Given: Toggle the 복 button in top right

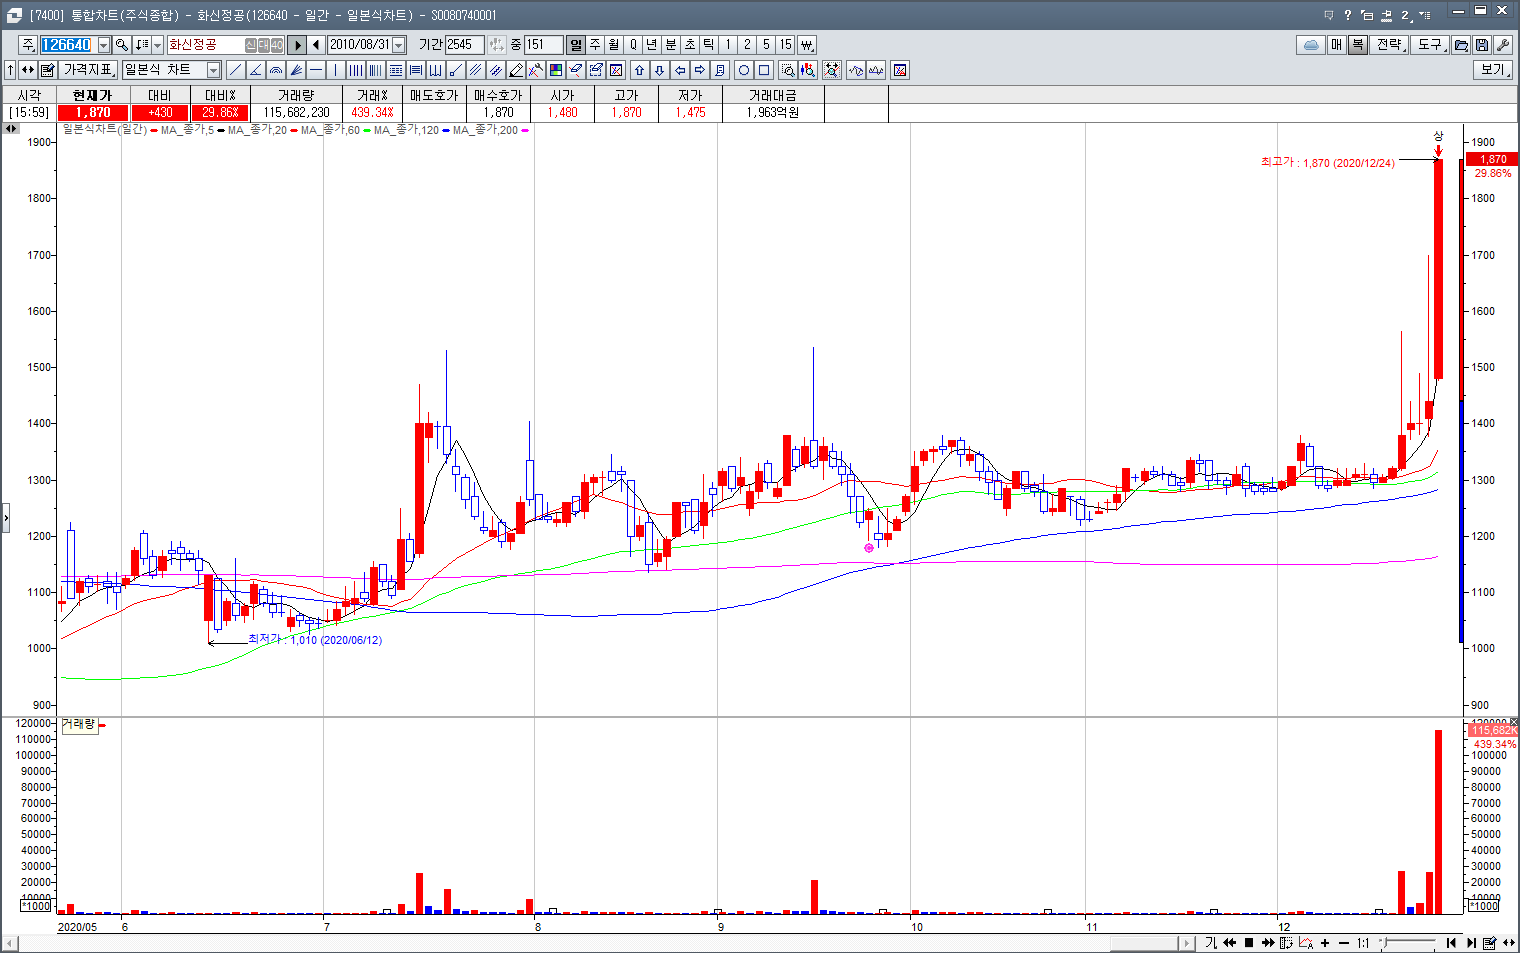Looking at the screenshot, I should click(1357, 45).
